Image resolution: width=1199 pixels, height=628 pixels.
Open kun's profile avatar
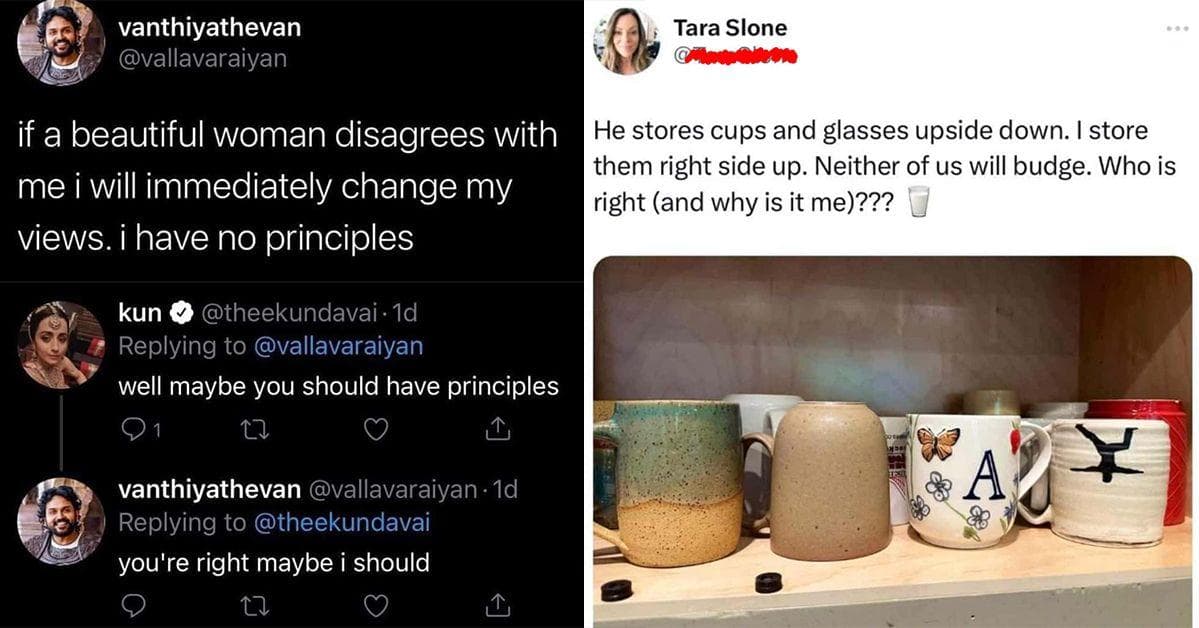[60, 344]
